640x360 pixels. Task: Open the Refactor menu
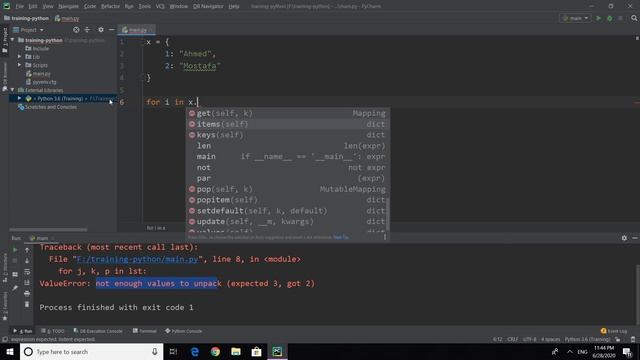(110, 6)
